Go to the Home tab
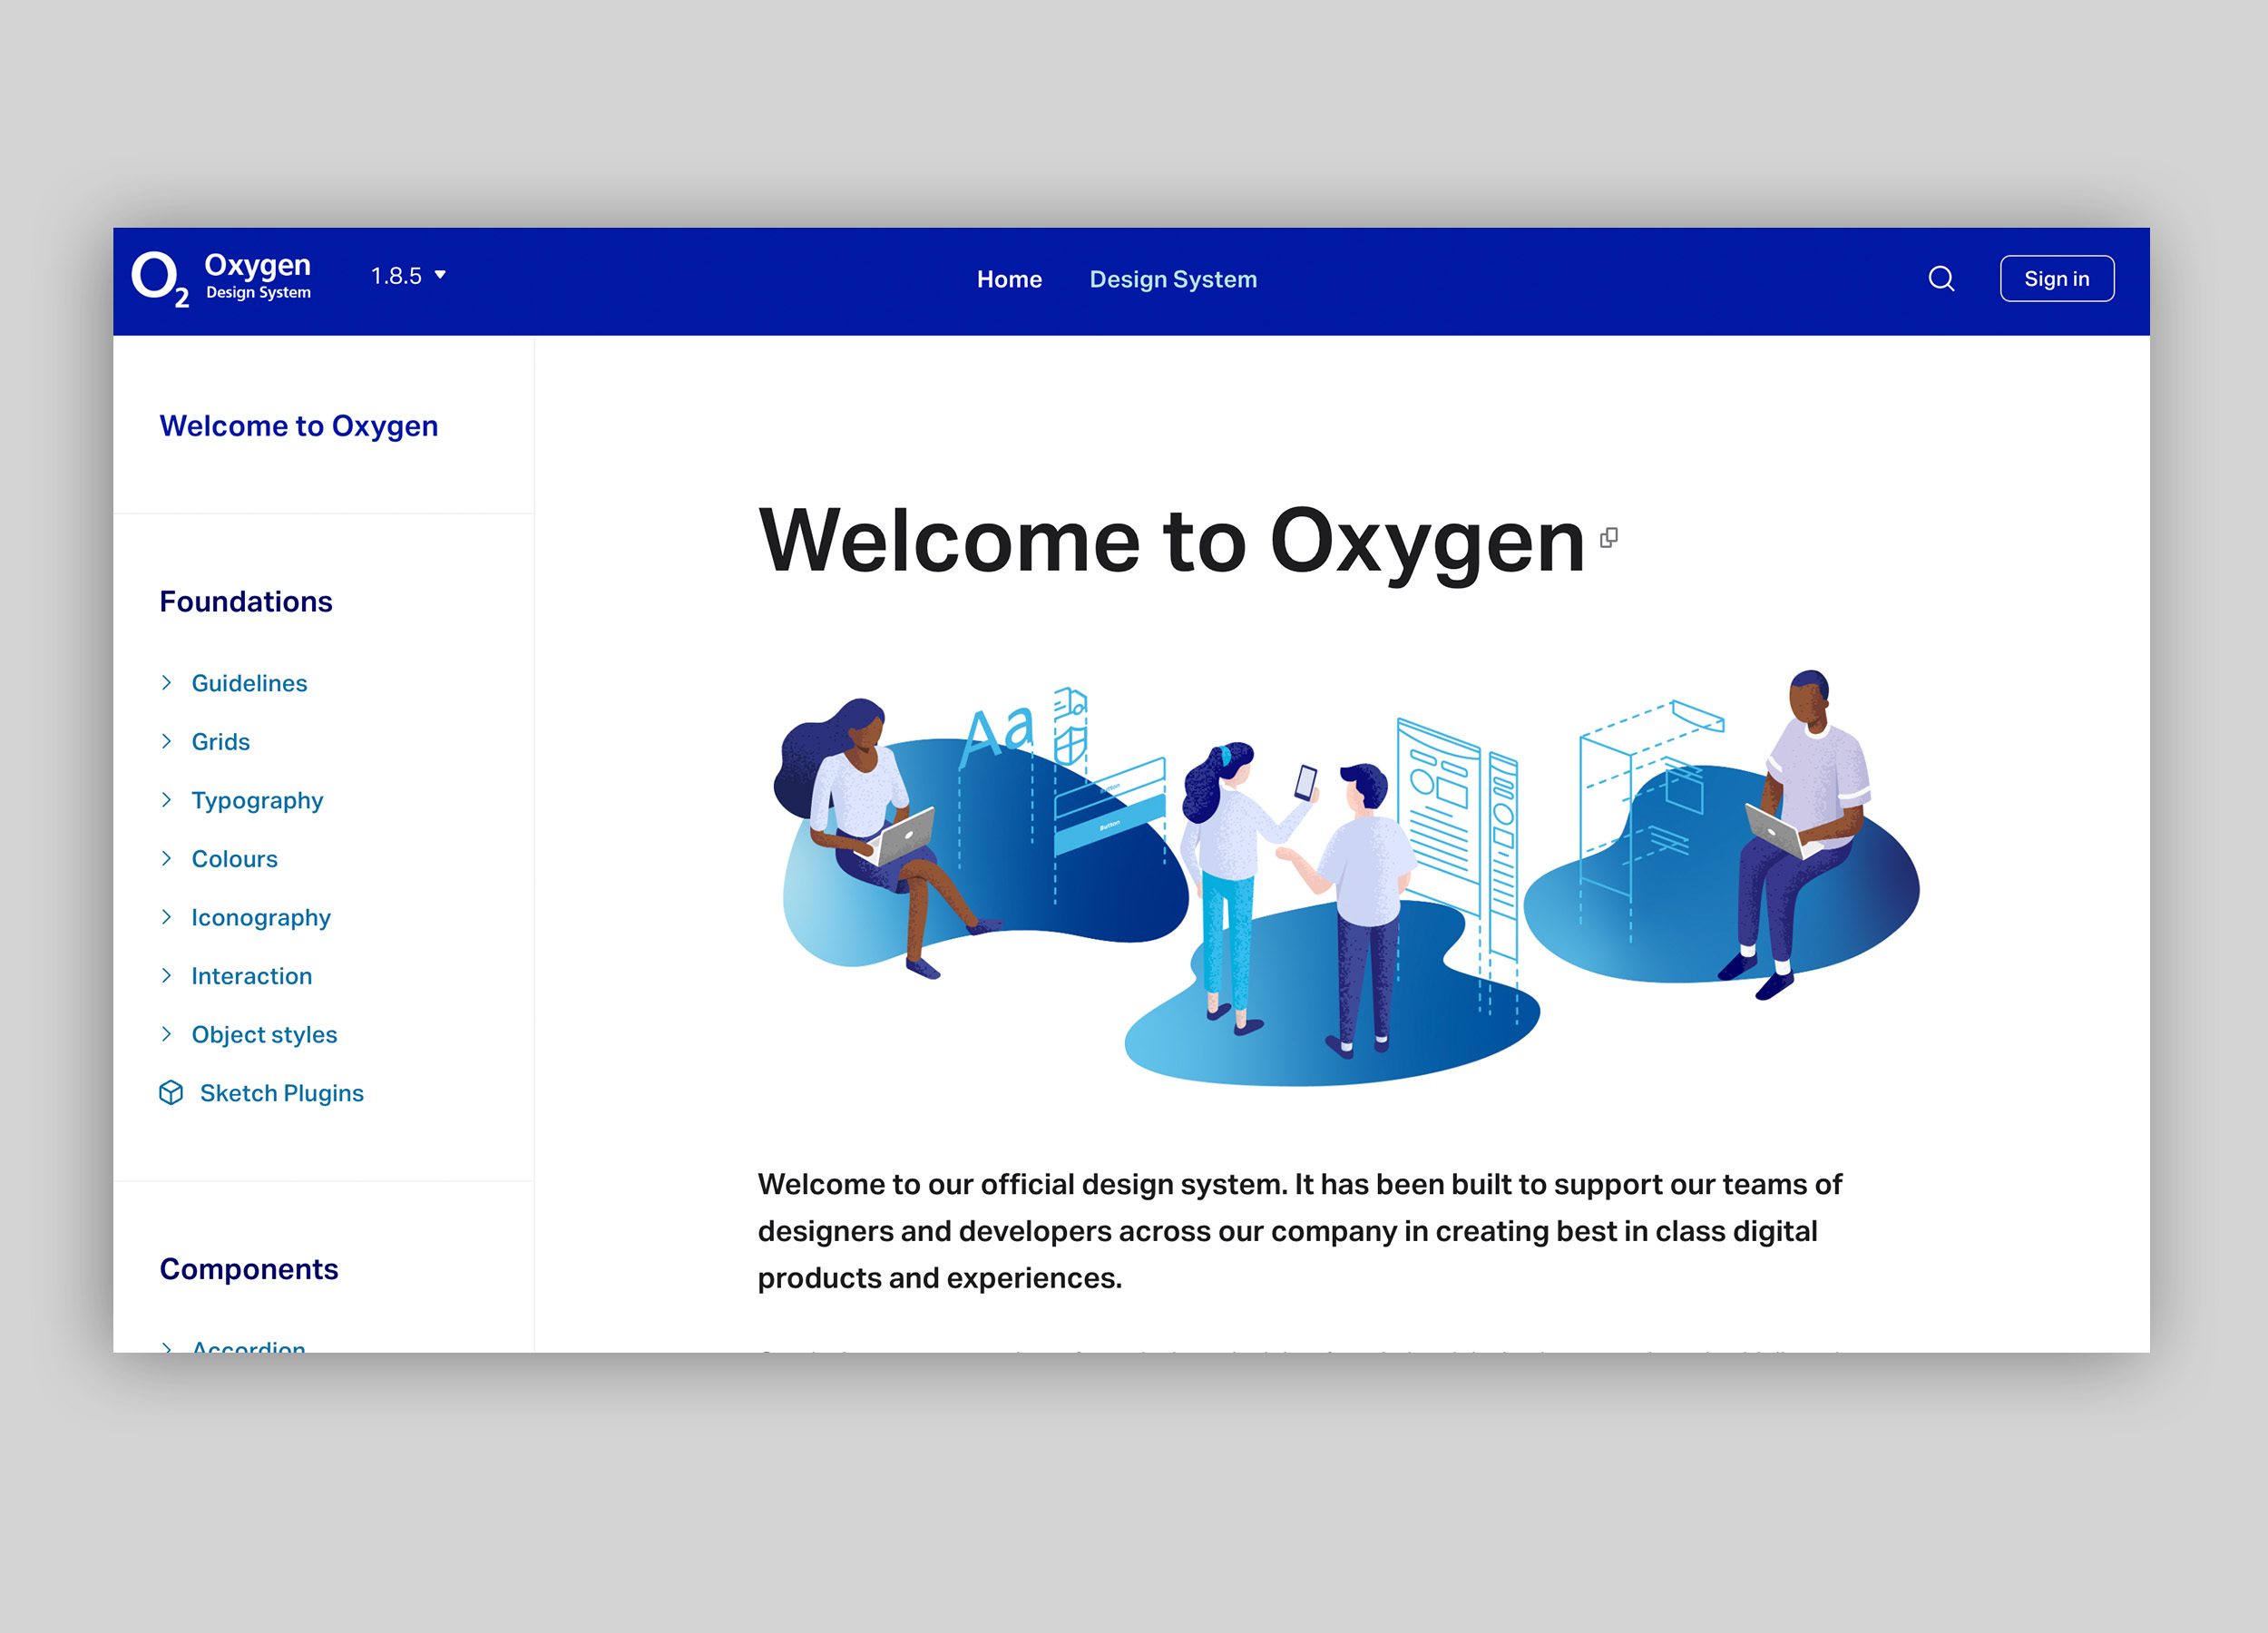The image size is (2268, 1633). pyautogui.click(x=1009, y=279)
